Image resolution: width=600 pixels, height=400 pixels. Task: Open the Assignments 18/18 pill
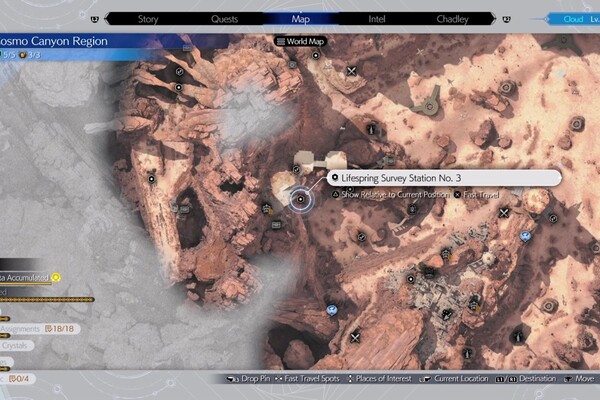tap(38, 329)
